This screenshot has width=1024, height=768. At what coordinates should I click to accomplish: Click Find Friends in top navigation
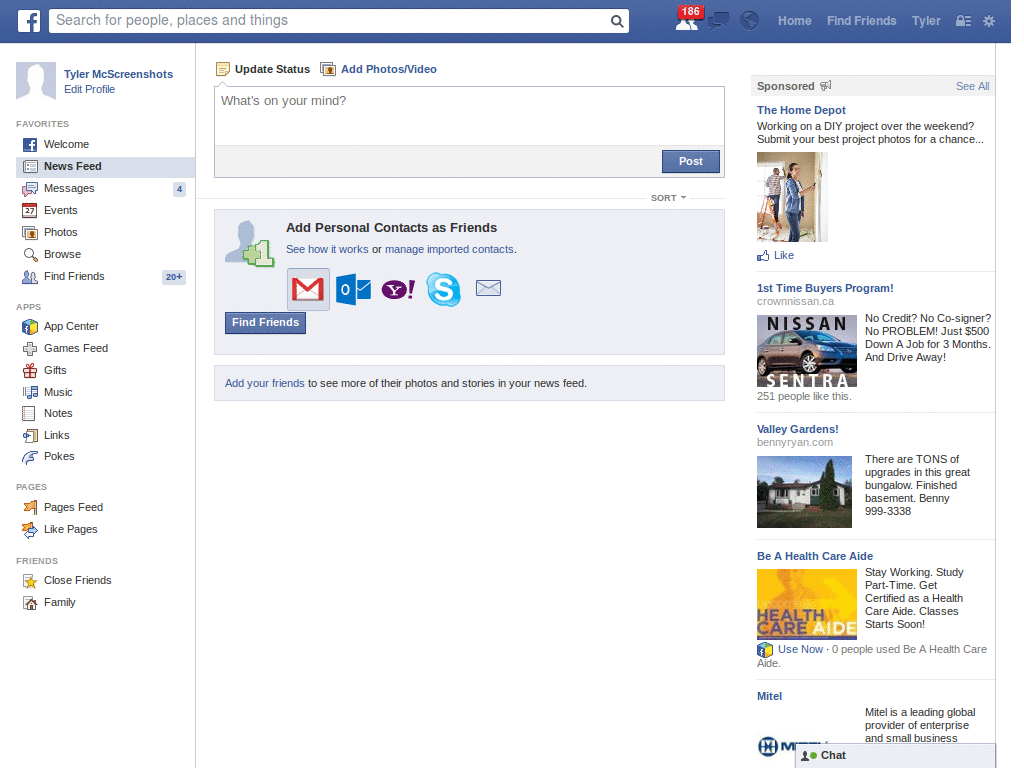click(861, 21)
